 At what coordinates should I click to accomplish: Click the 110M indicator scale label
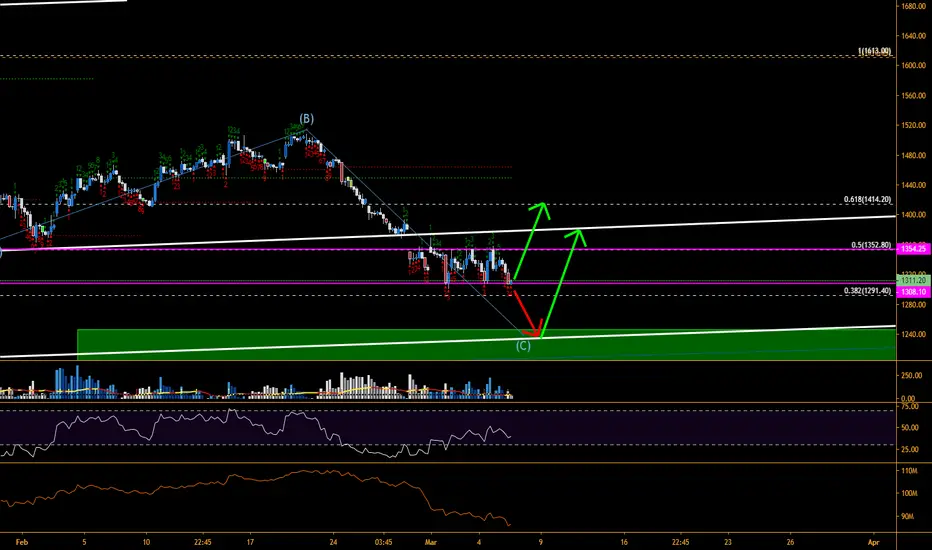click(909, 471)
